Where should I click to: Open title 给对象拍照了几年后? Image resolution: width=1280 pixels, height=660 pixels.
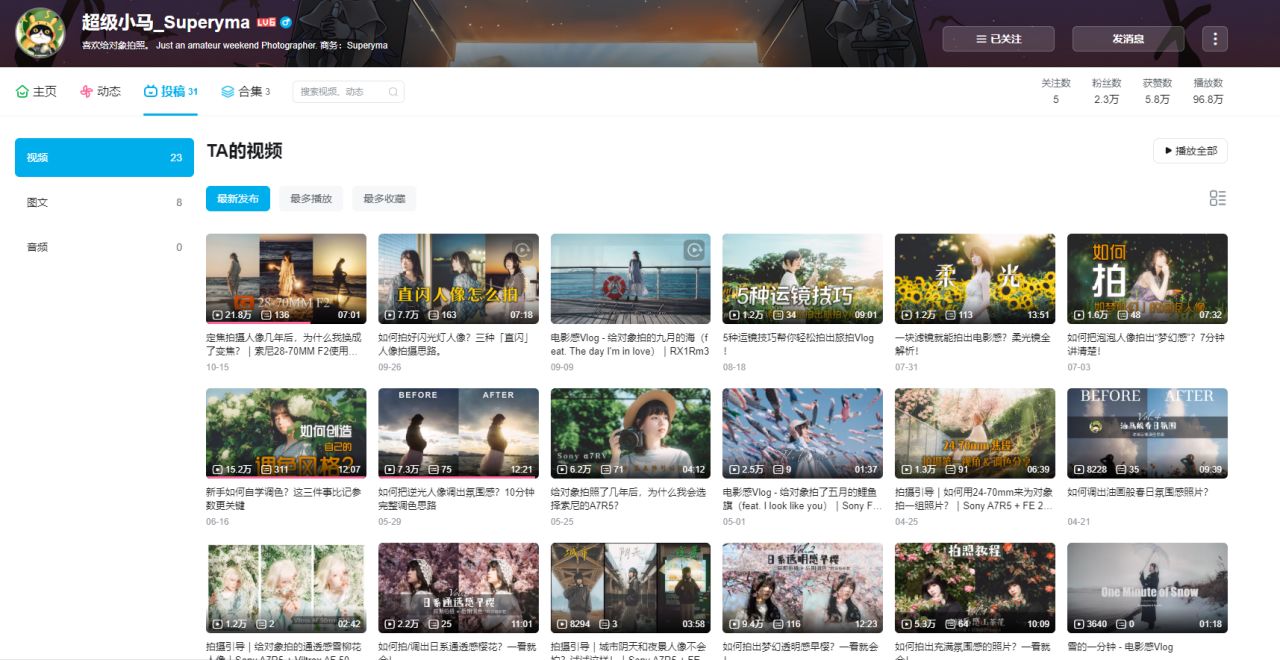tap(628, 498)
